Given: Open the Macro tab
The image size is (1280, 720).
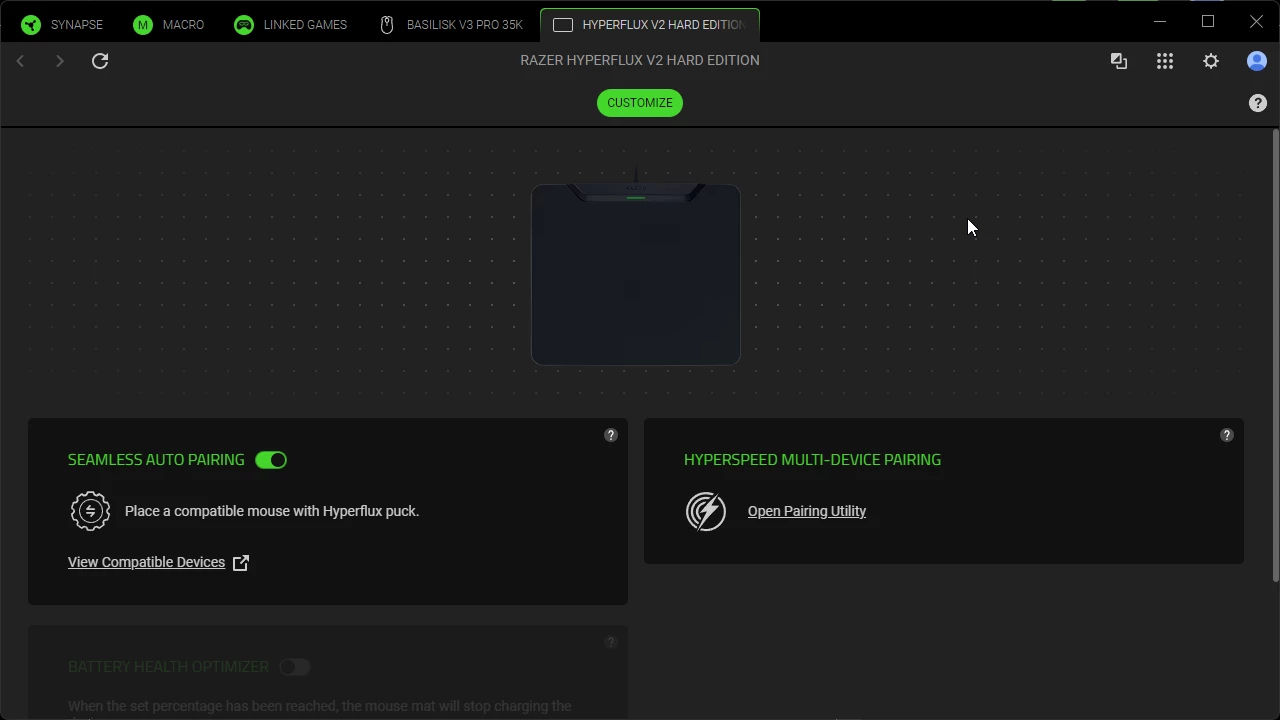Looking at the screenshot, I should point(169,25).
